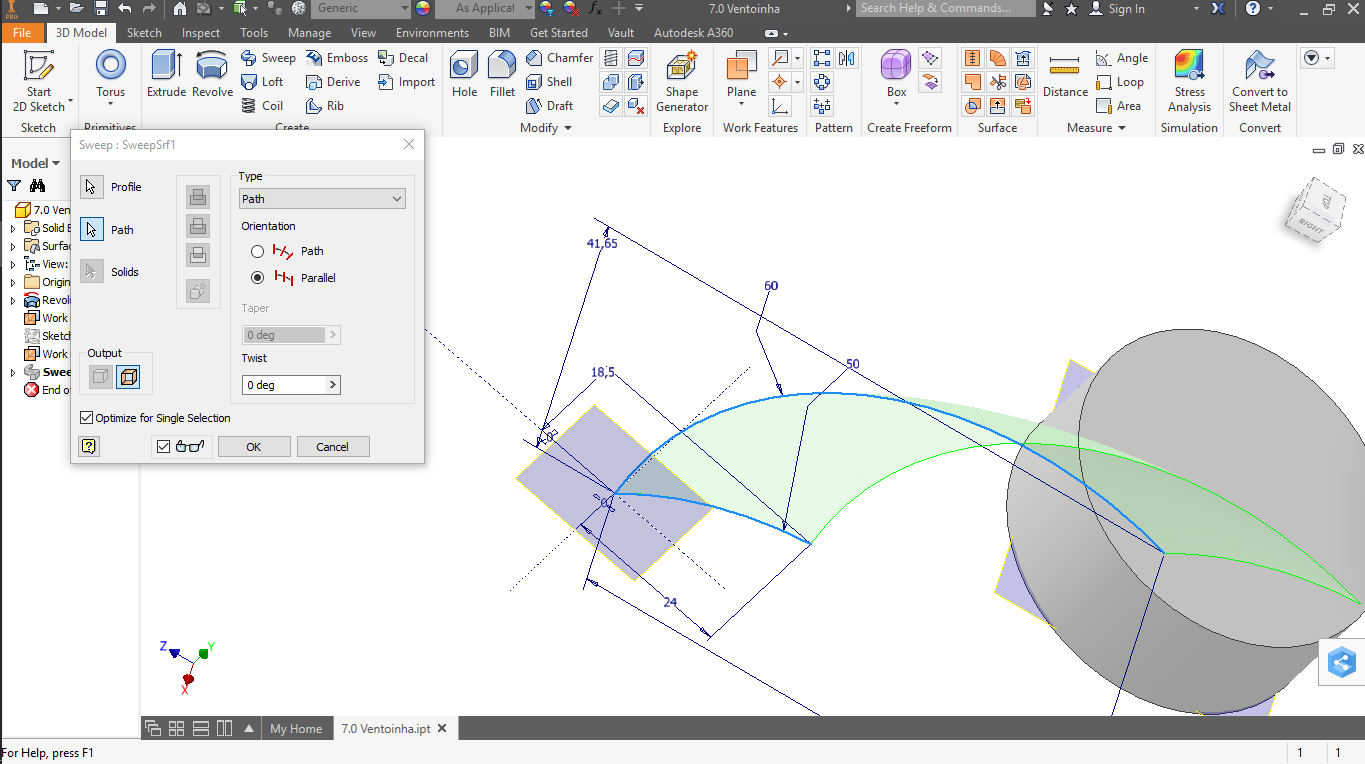Choose the Fillet tool
The image size is (1365, 764).
pyautogui.click(x=502, y=75)
